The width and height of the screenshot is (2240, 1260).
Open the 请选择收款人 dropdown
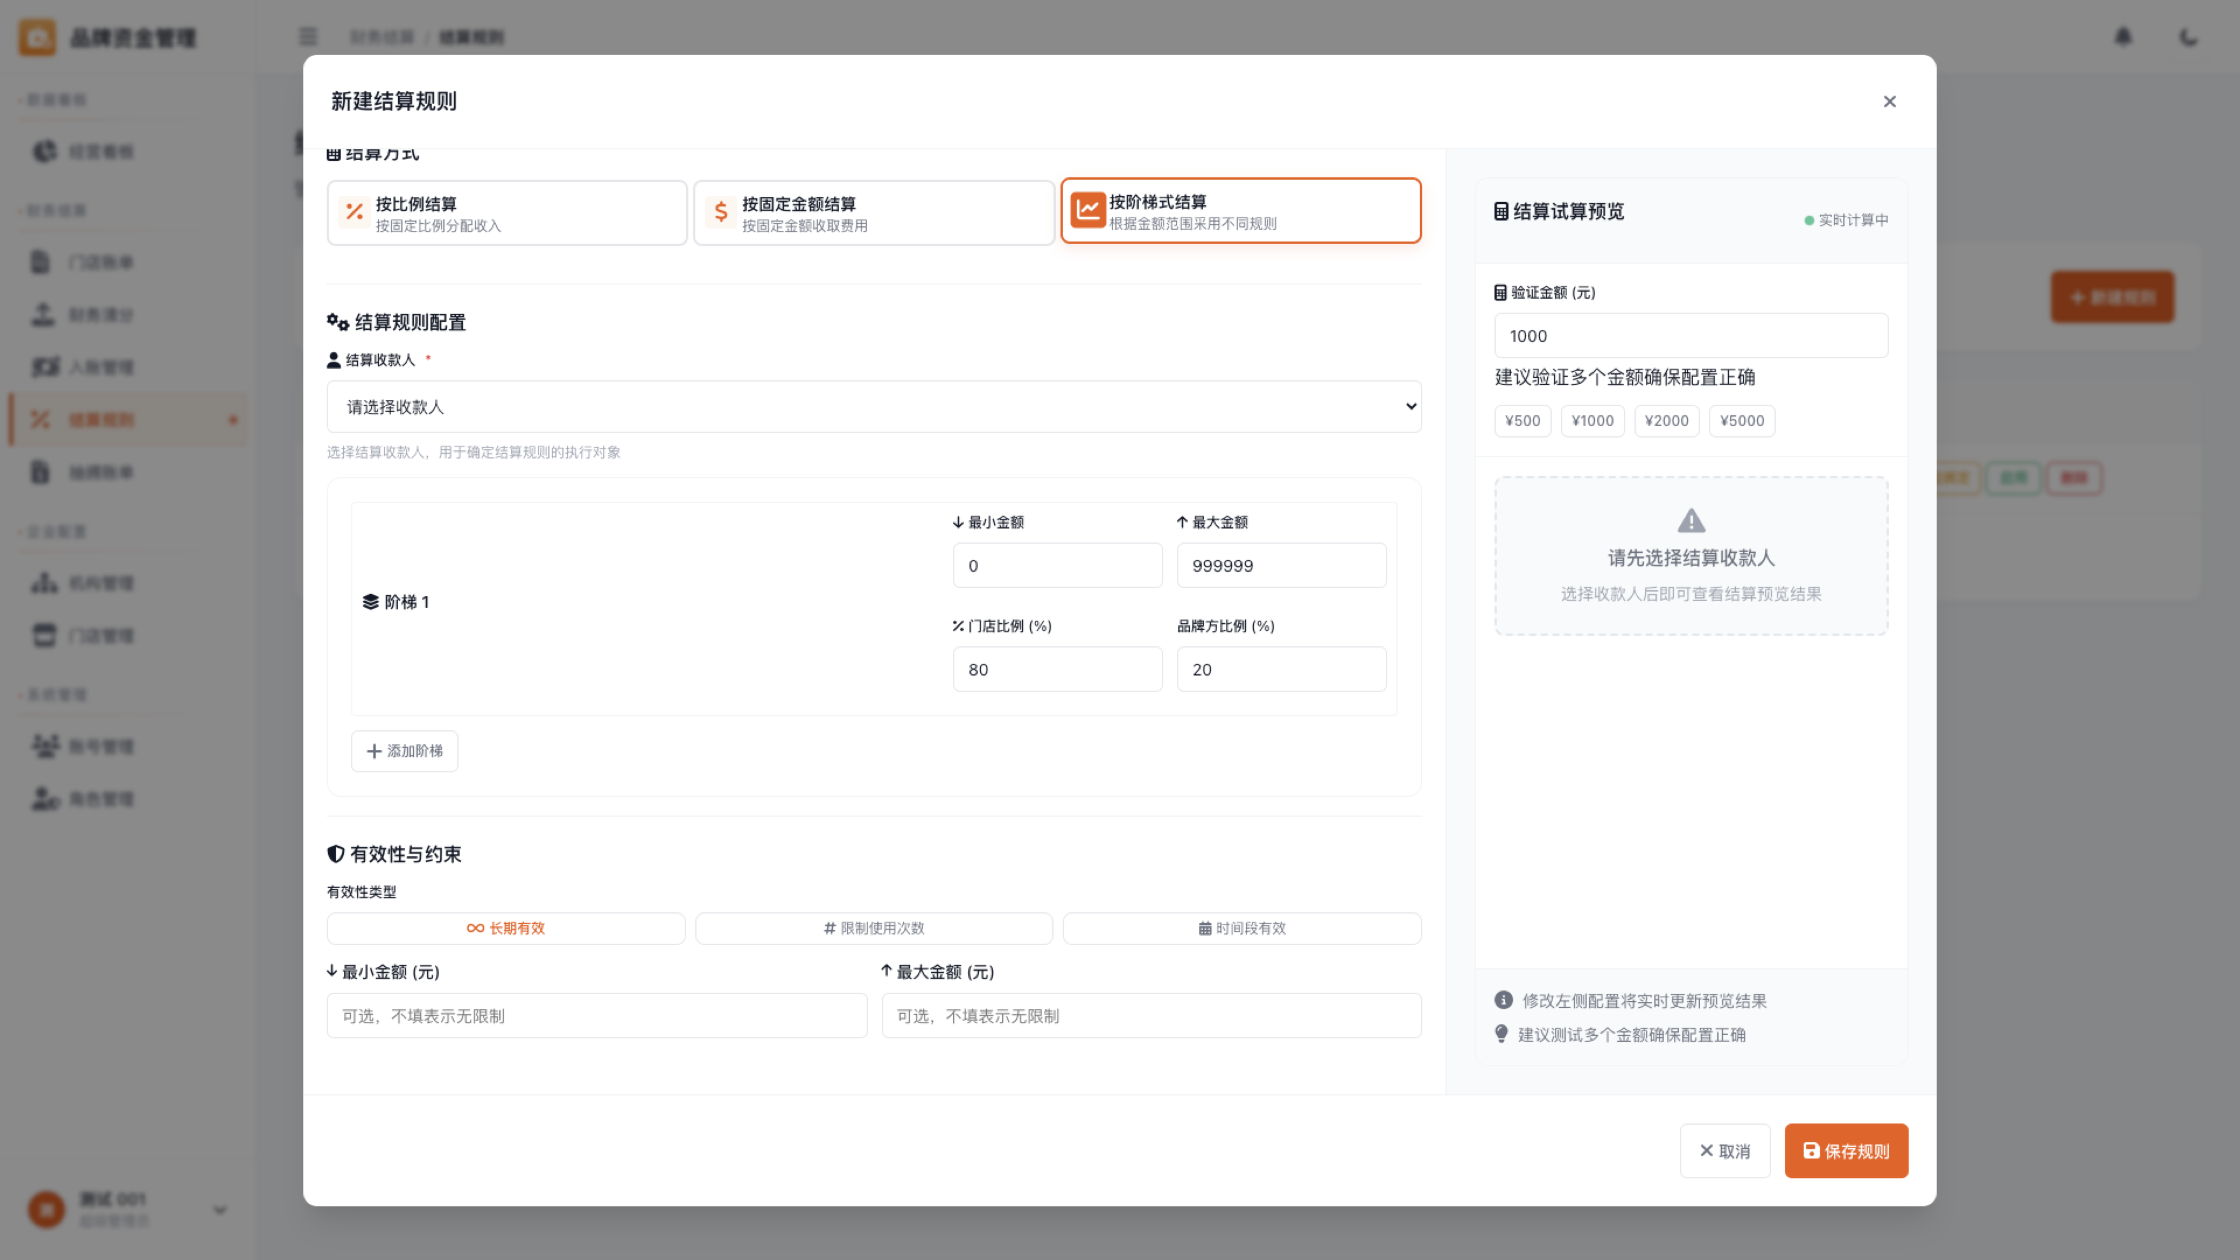874,407
